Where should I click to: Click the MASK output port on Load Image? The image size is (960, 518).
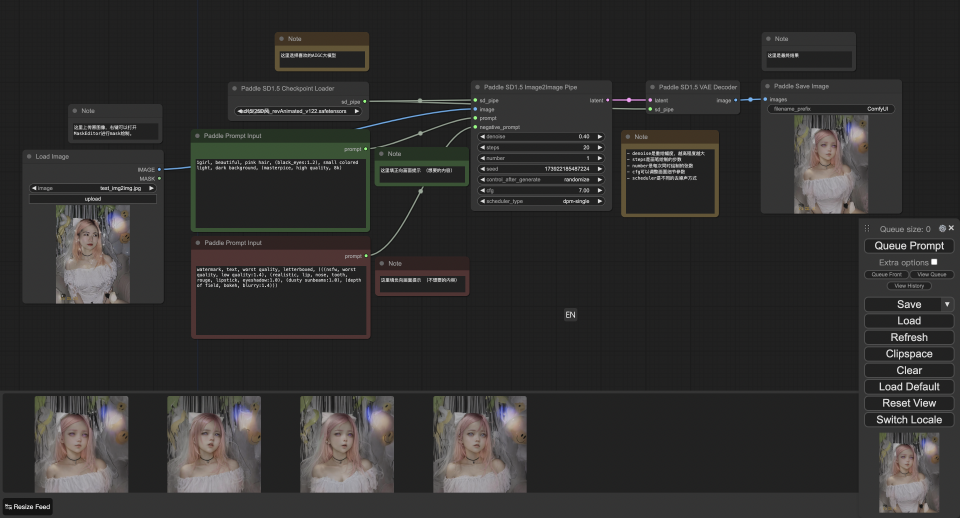pos(159,179)
